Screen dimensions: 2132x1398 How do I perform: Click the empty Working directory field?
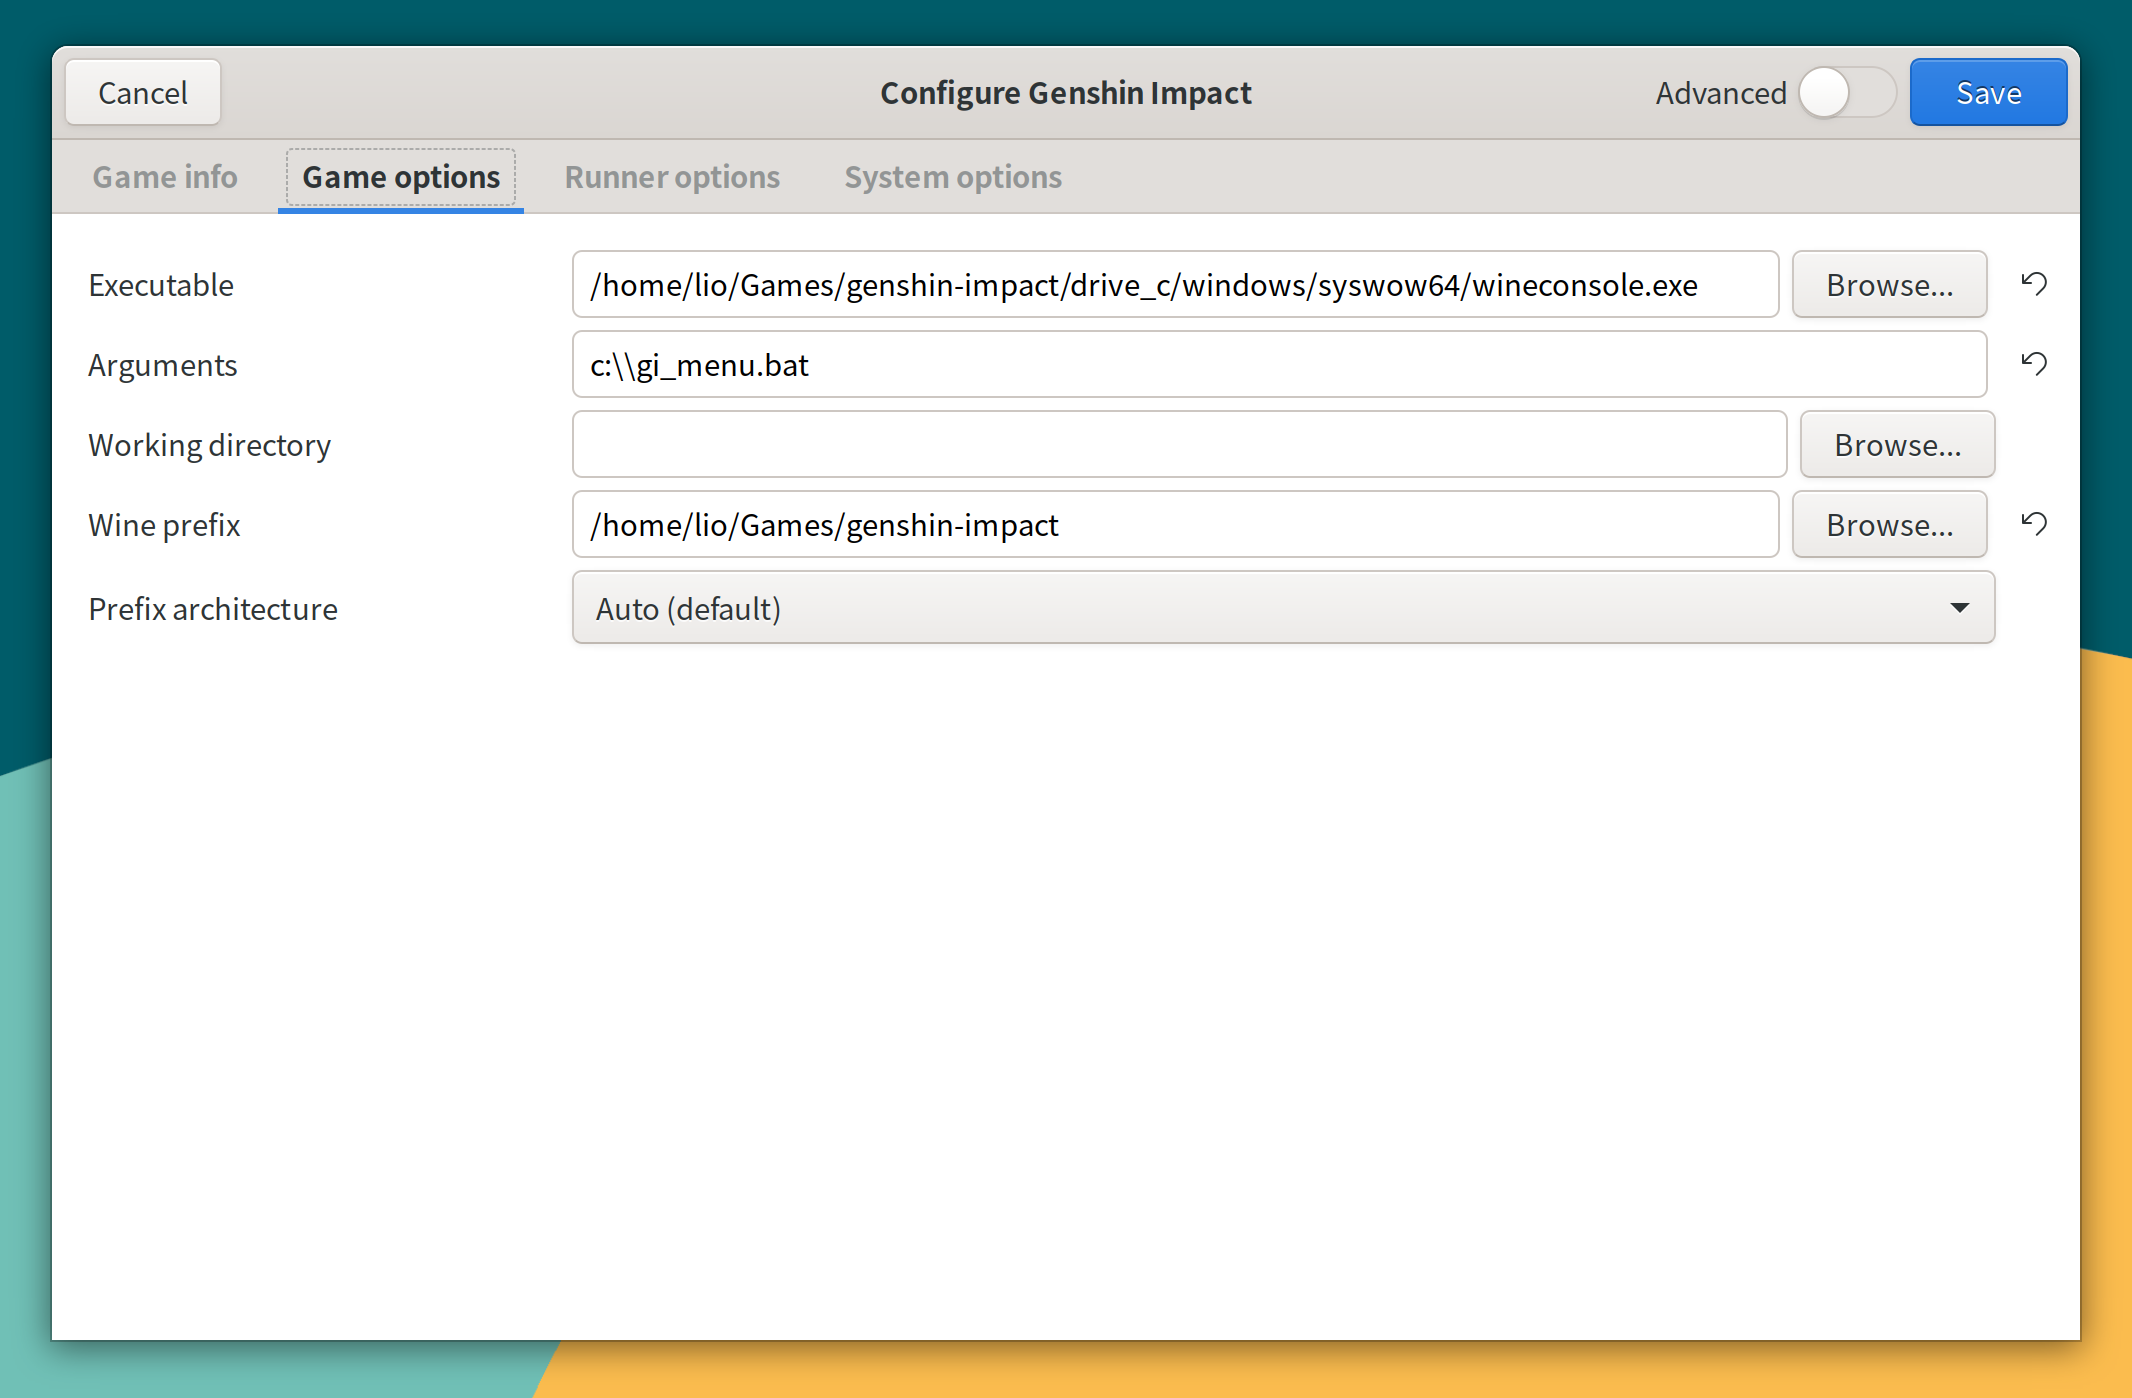(1179, 445)
